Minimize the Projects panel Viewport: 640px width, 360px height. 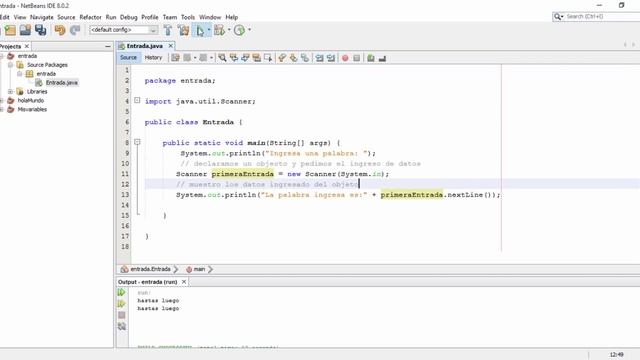point(108,47)
